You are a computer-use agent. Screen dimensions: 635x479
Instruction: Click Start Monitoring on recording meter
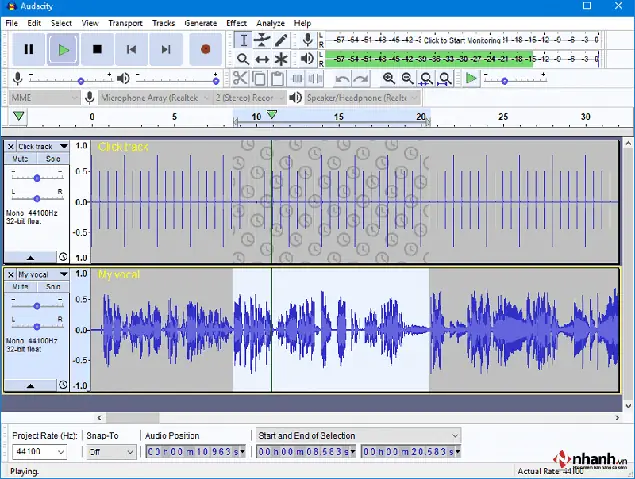pyautogui.click(x=462, y=40)
